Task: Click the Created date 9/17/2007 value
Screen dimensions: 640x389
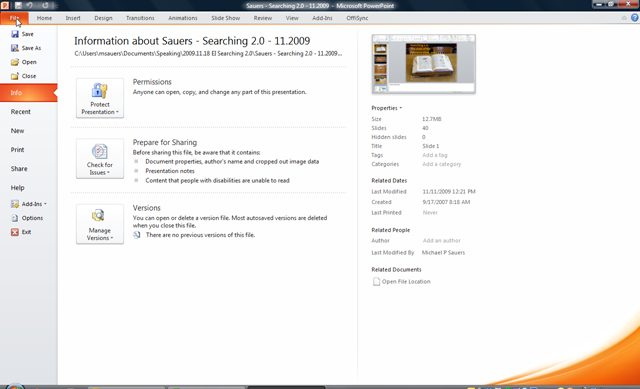Action: [x=446, y=202]
